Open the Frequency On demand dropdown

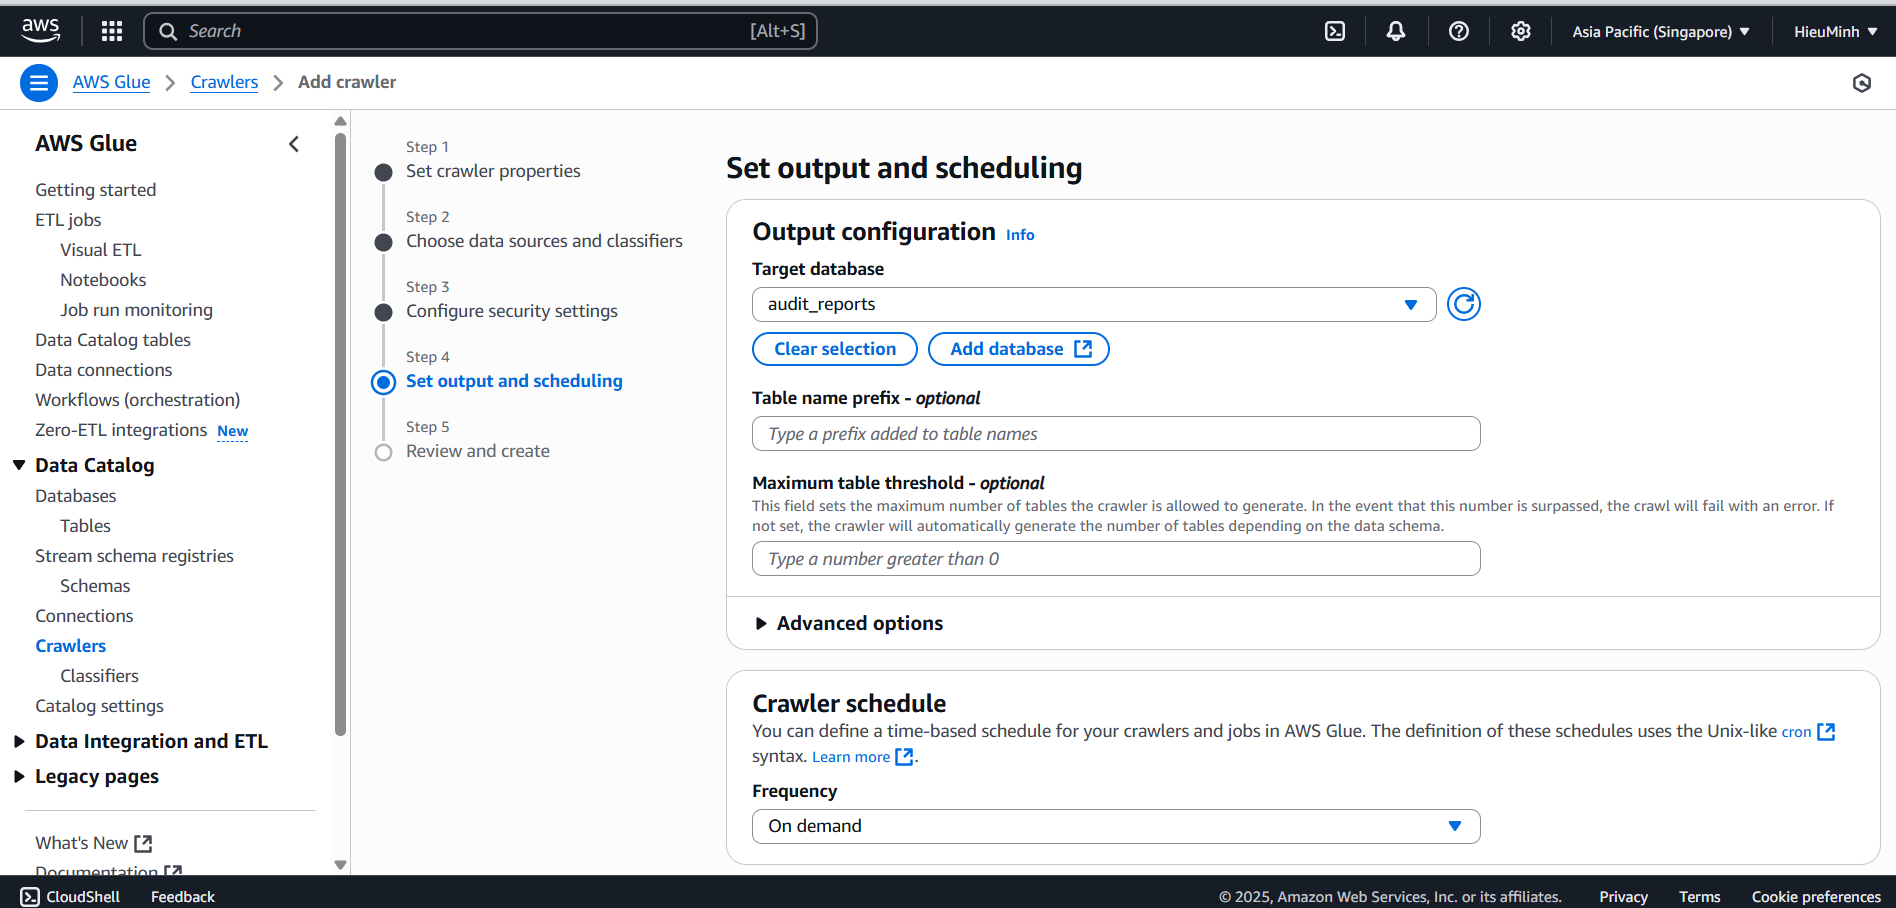pos(1116,826)
